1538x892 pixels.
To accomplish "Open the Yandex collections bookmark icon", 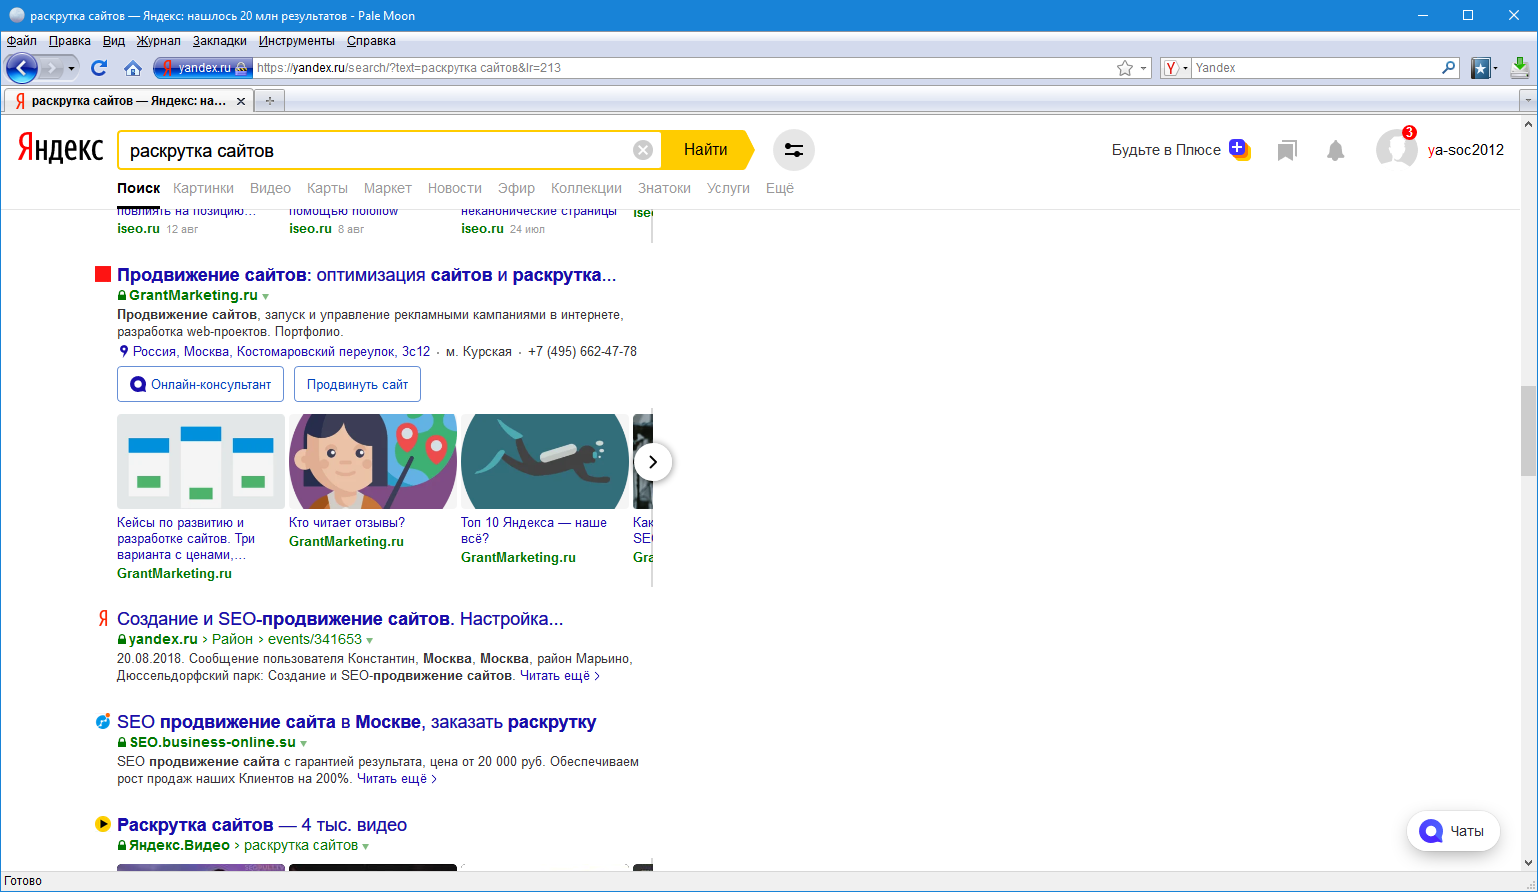I will [x=1287, y=150].
